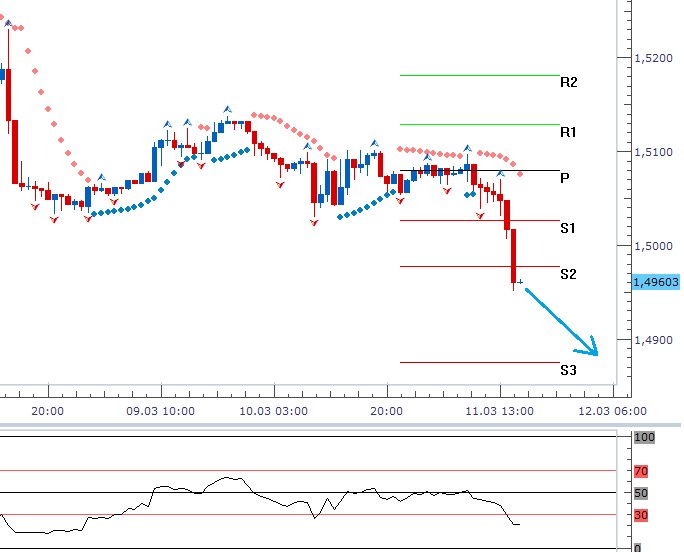Viewport: 684px width, 552px height.
Task: Click the 10.03 03:00 time axis label
Action: pyautogui.click(x=273, y=410)
